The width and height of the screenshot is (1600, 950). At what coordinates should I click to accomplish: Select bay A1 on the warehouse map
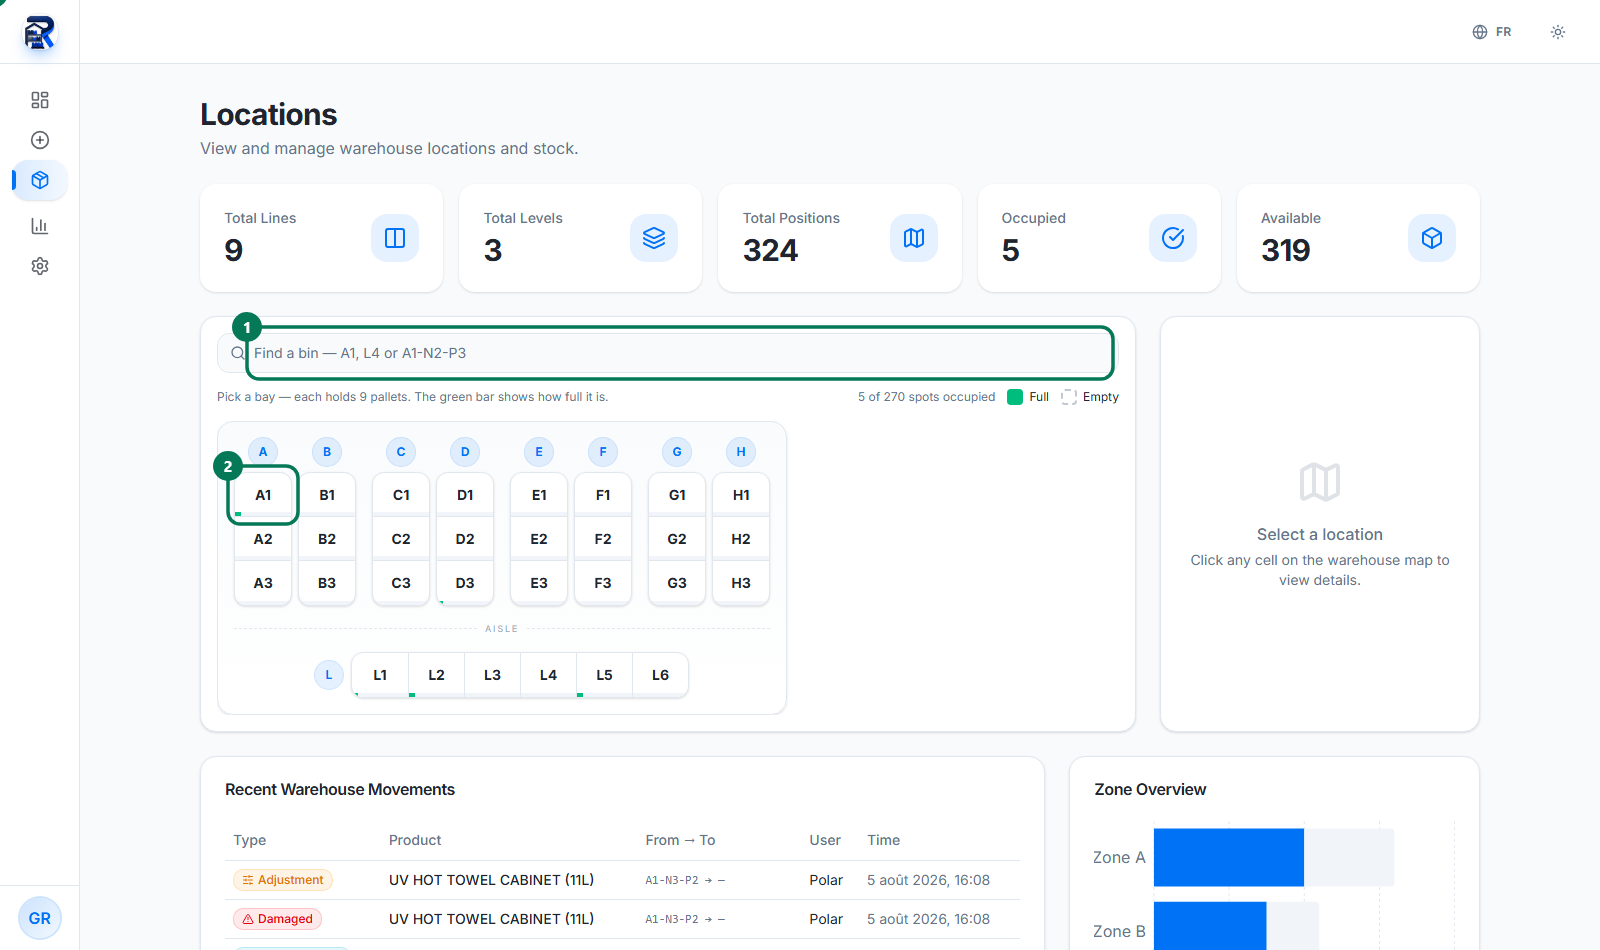[x=263, y=495]
